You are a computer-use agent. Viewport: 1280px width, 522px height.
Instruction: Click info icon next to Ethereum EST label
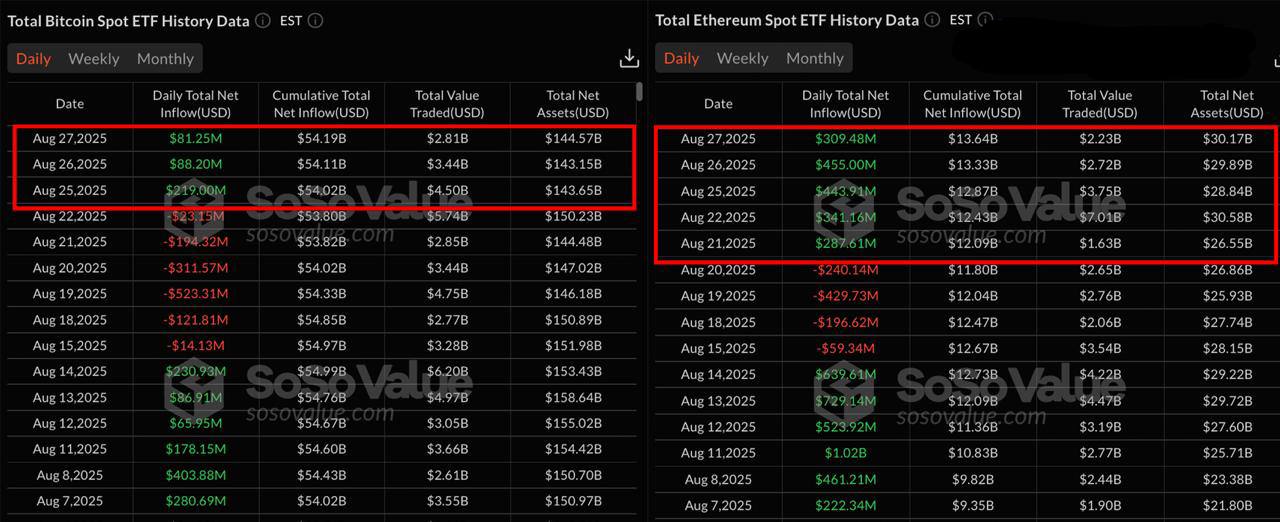click(x=985, y=20)
